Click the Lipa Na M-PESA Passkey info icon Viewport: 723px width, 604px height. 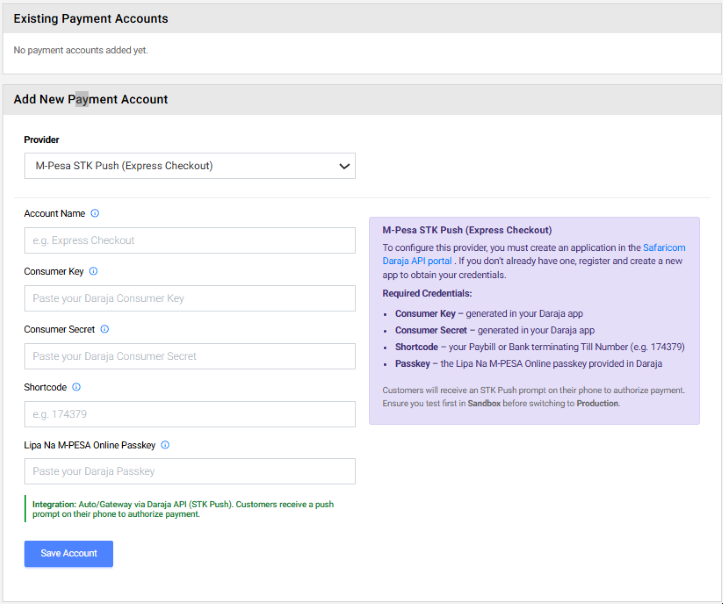pyautogui.click(x=165, y=445)
